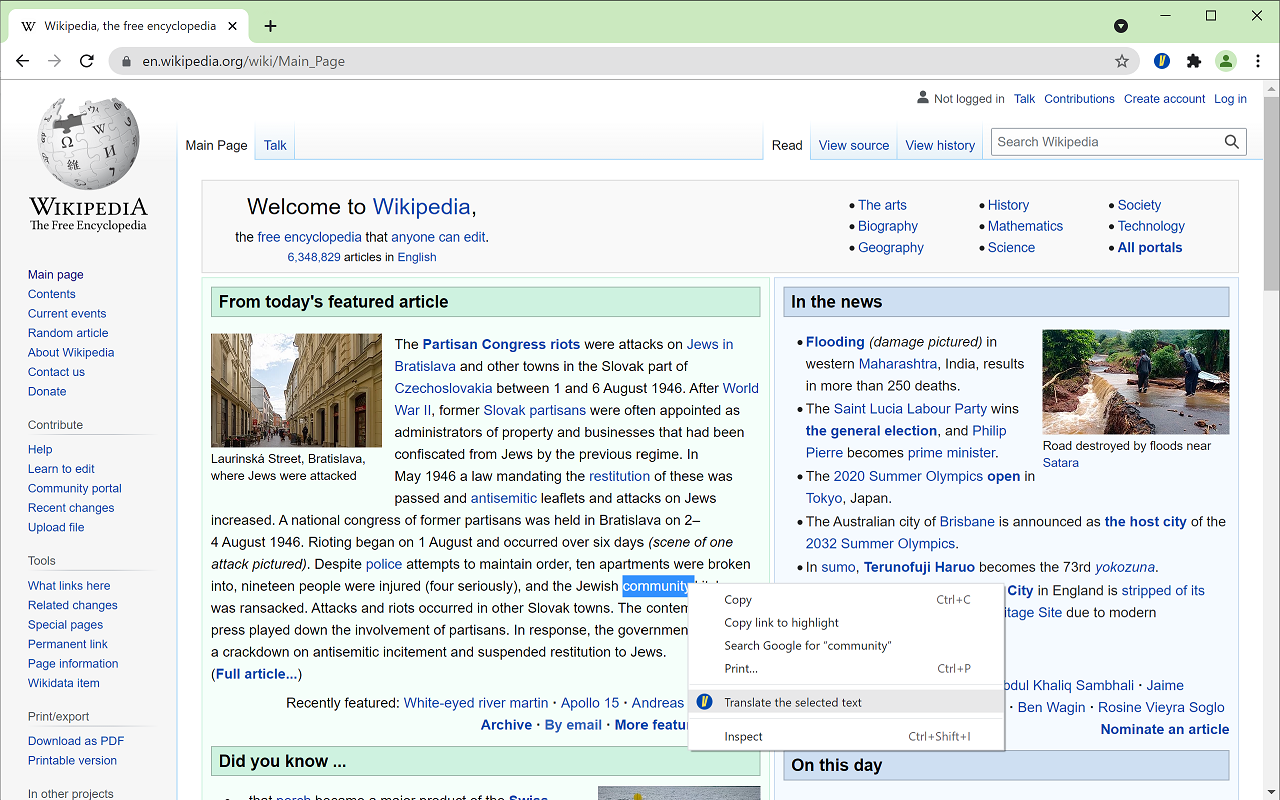Open Contributions link at top
This screenshot has height=800, width=1280.
tap(1079, 99)
